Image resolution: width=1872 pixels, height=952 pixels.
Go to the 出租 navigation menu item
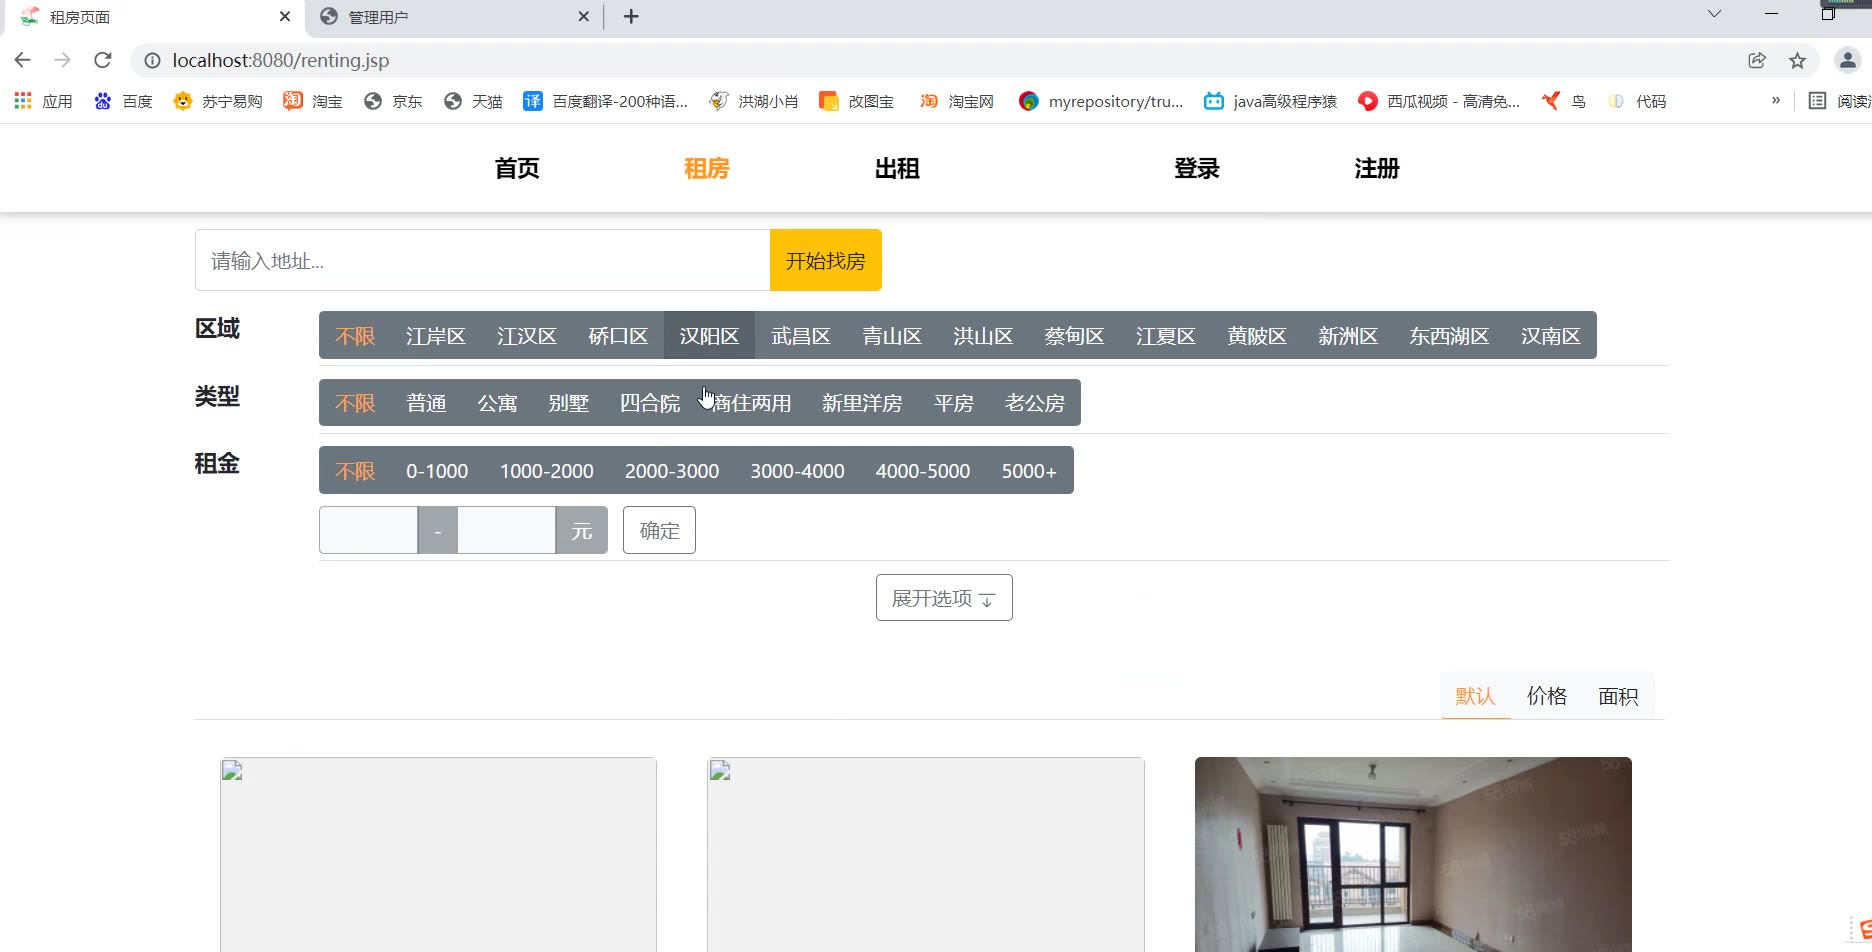(x=896, y=169)
